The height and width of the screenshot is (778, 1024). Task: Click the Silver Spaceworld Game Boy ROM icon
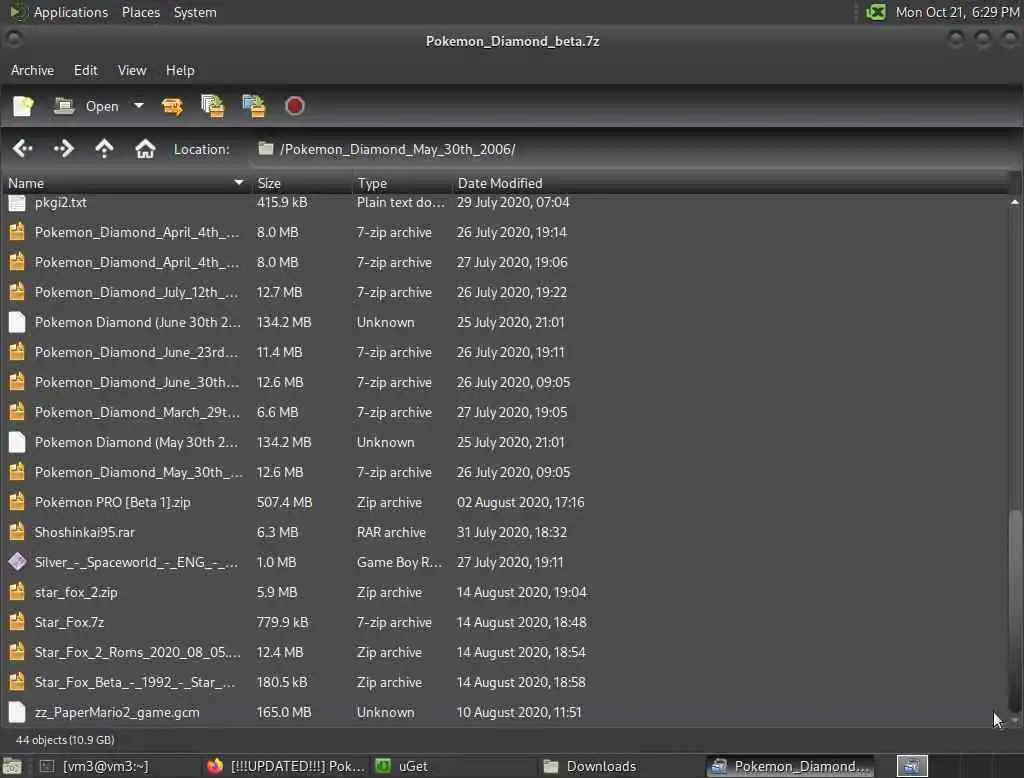[17, 562]
